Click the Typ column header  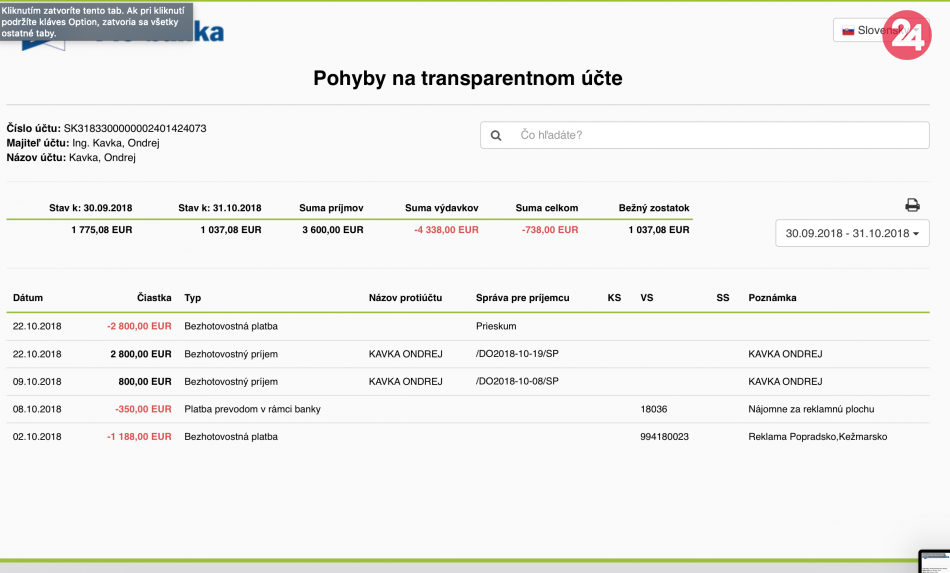[x=193, y=298]
